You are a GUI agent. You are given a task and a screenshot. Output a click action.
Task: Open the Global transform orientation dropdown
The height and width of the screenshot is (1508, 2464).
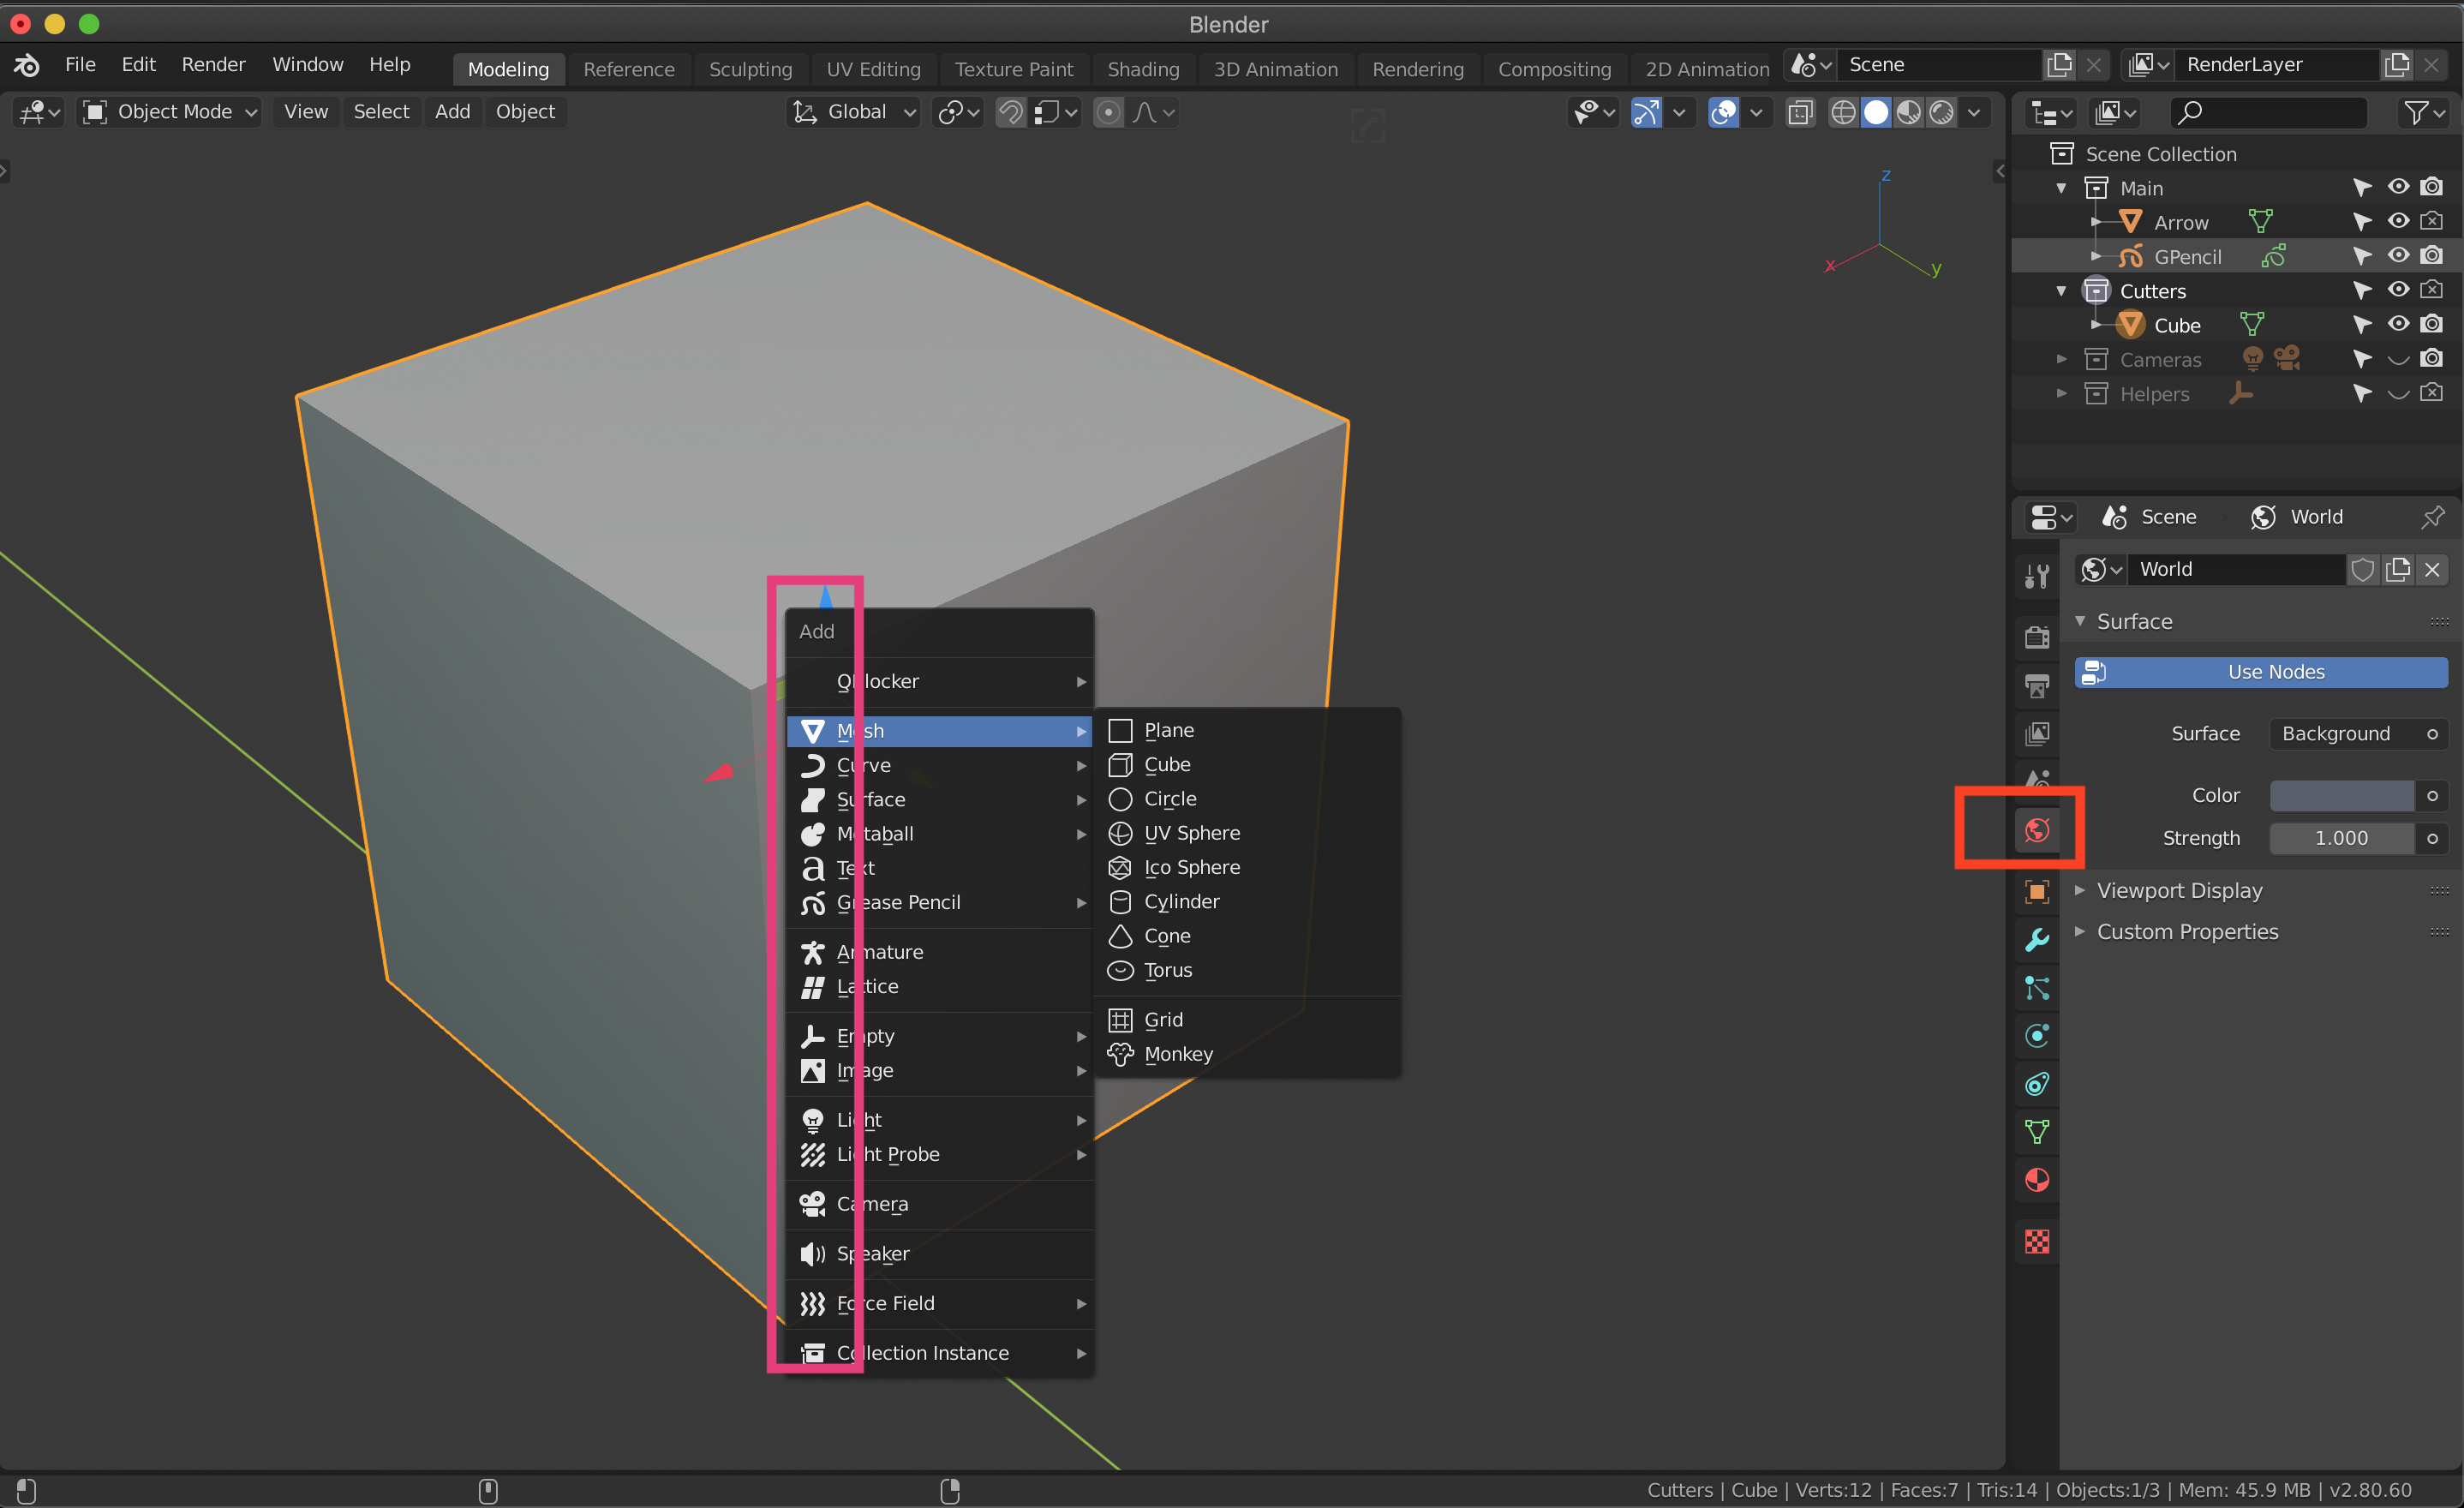[x=854, y=112]
